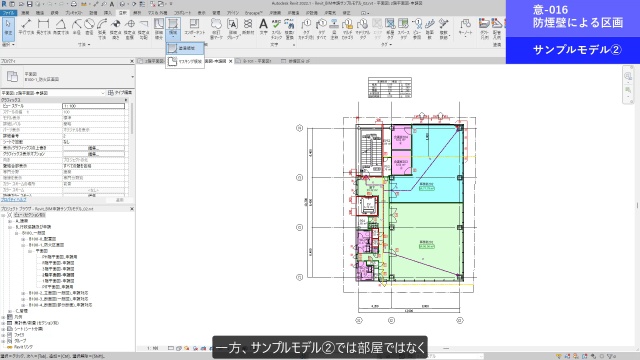Expand the A_ views tree node
The height and width of the screenshot is (360, 640).
[10, 221]
